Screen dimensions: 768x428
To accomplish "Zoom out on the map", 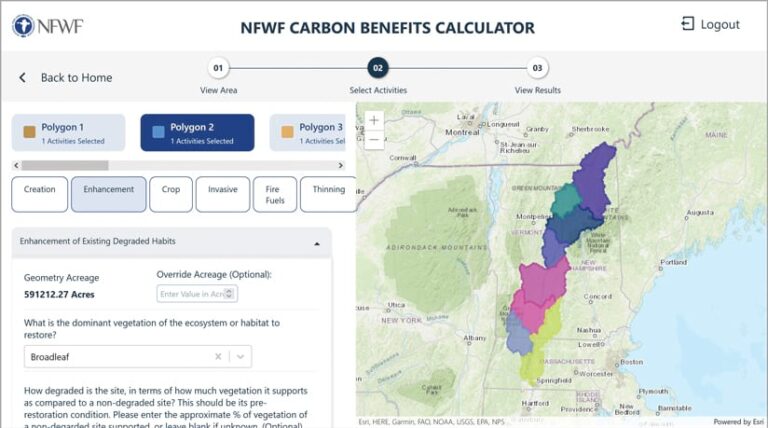I will [374, 141].
